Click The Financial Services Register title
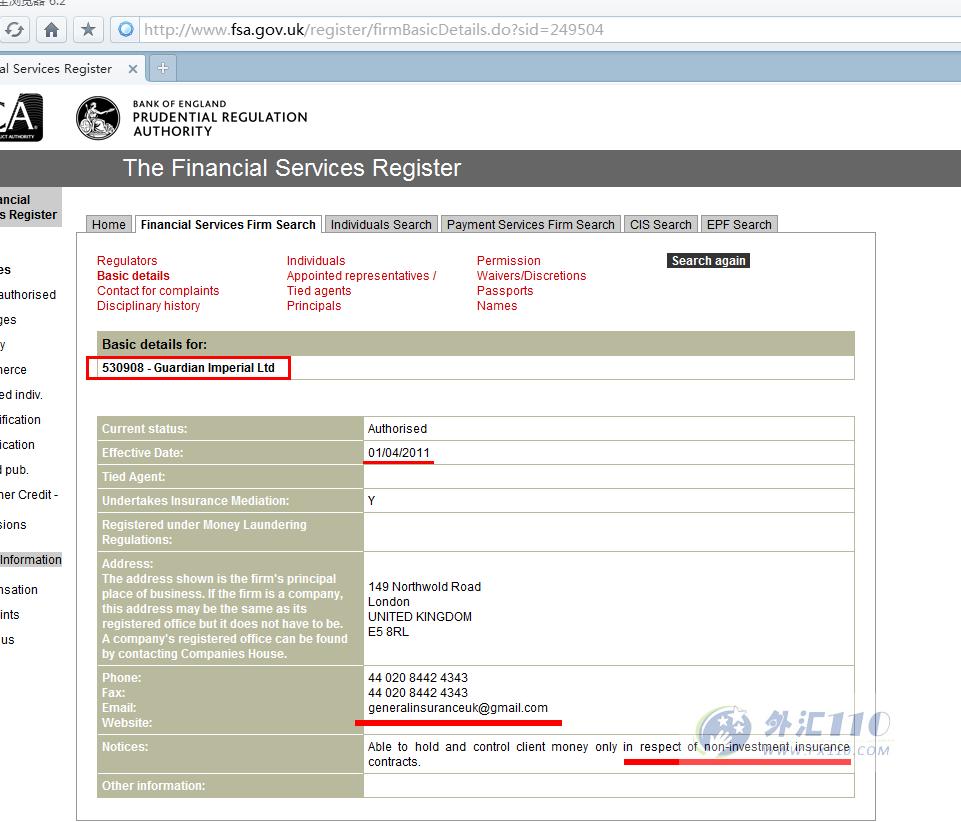961x822 pixels. point(292,168)
